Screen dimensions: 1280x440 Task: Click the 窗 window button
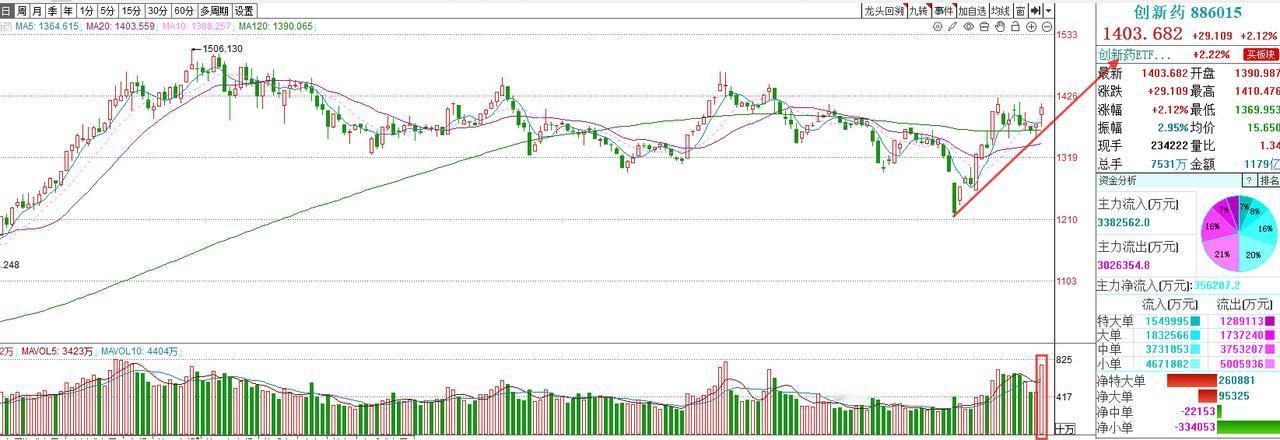(1020, 11)
